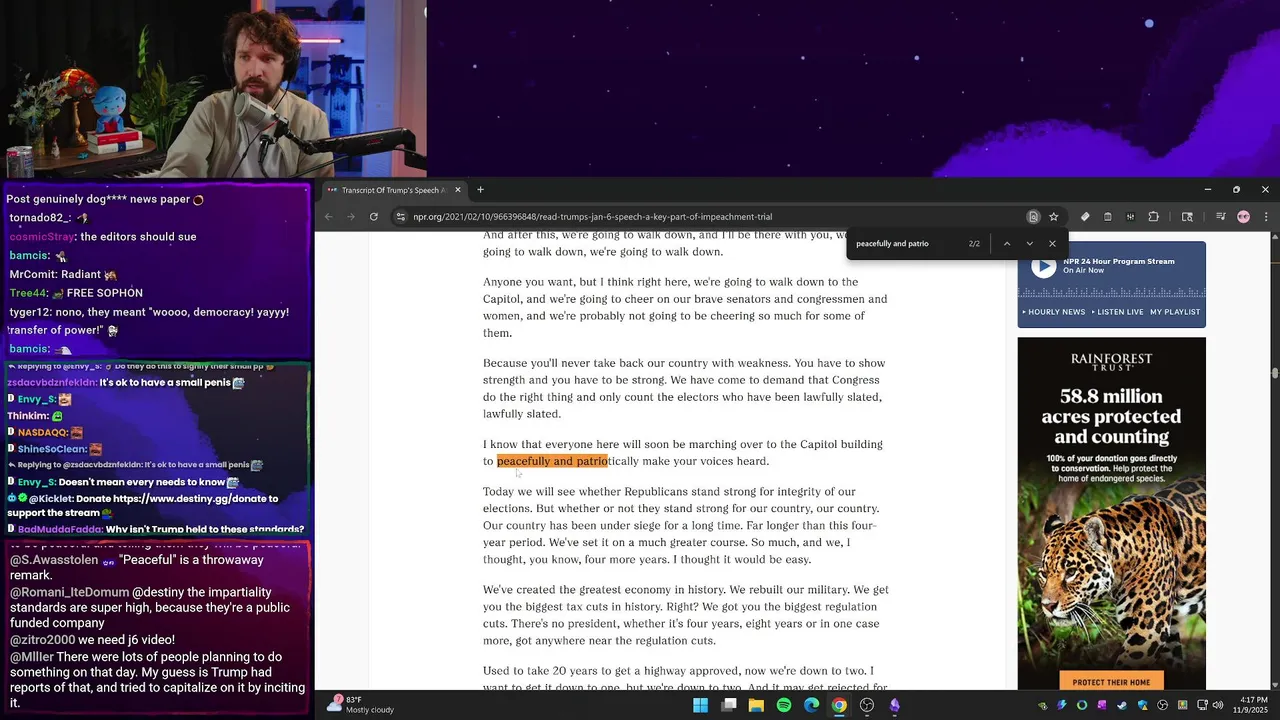
Task: Jump to next find result
Action: click(x=1029, y=244)
